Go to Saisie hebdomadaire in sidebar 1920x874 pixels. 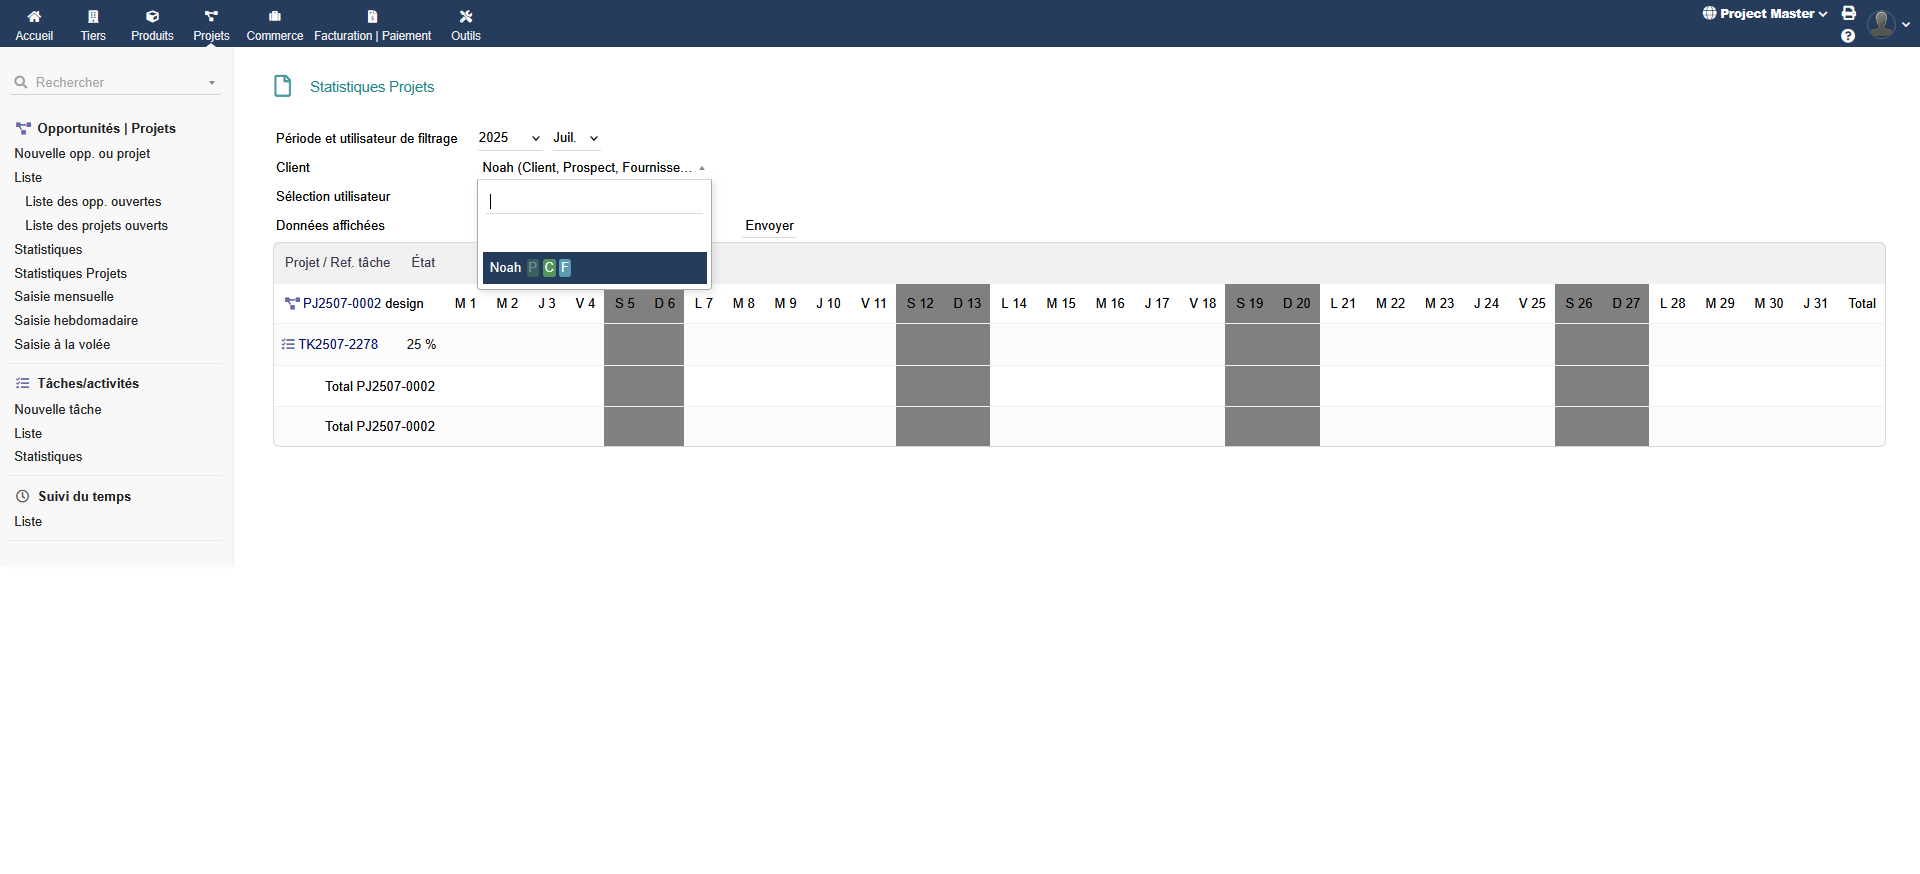pyautogui.click(x=76, y=321)
